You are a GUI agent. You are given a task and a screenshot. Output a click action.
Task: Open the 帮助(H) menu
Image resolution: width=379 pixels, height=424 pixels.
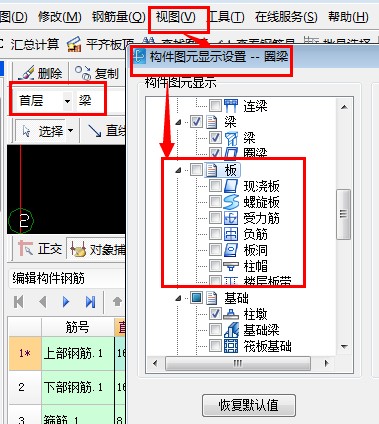coord(348,17)
